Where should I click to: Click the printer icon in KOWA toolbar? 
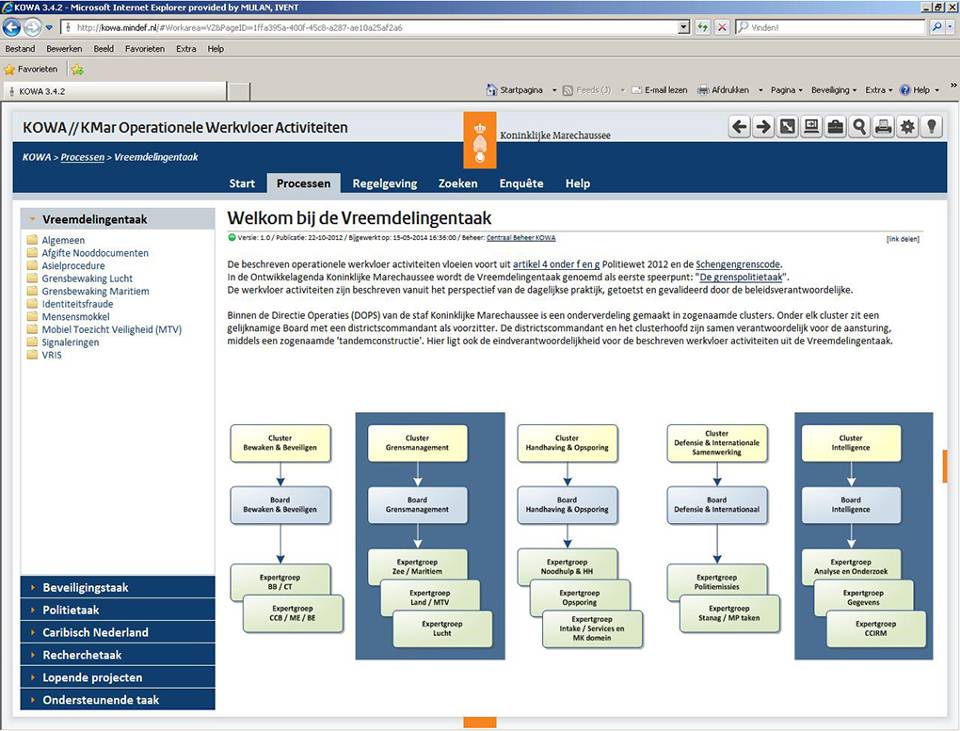tap(883, 126)
